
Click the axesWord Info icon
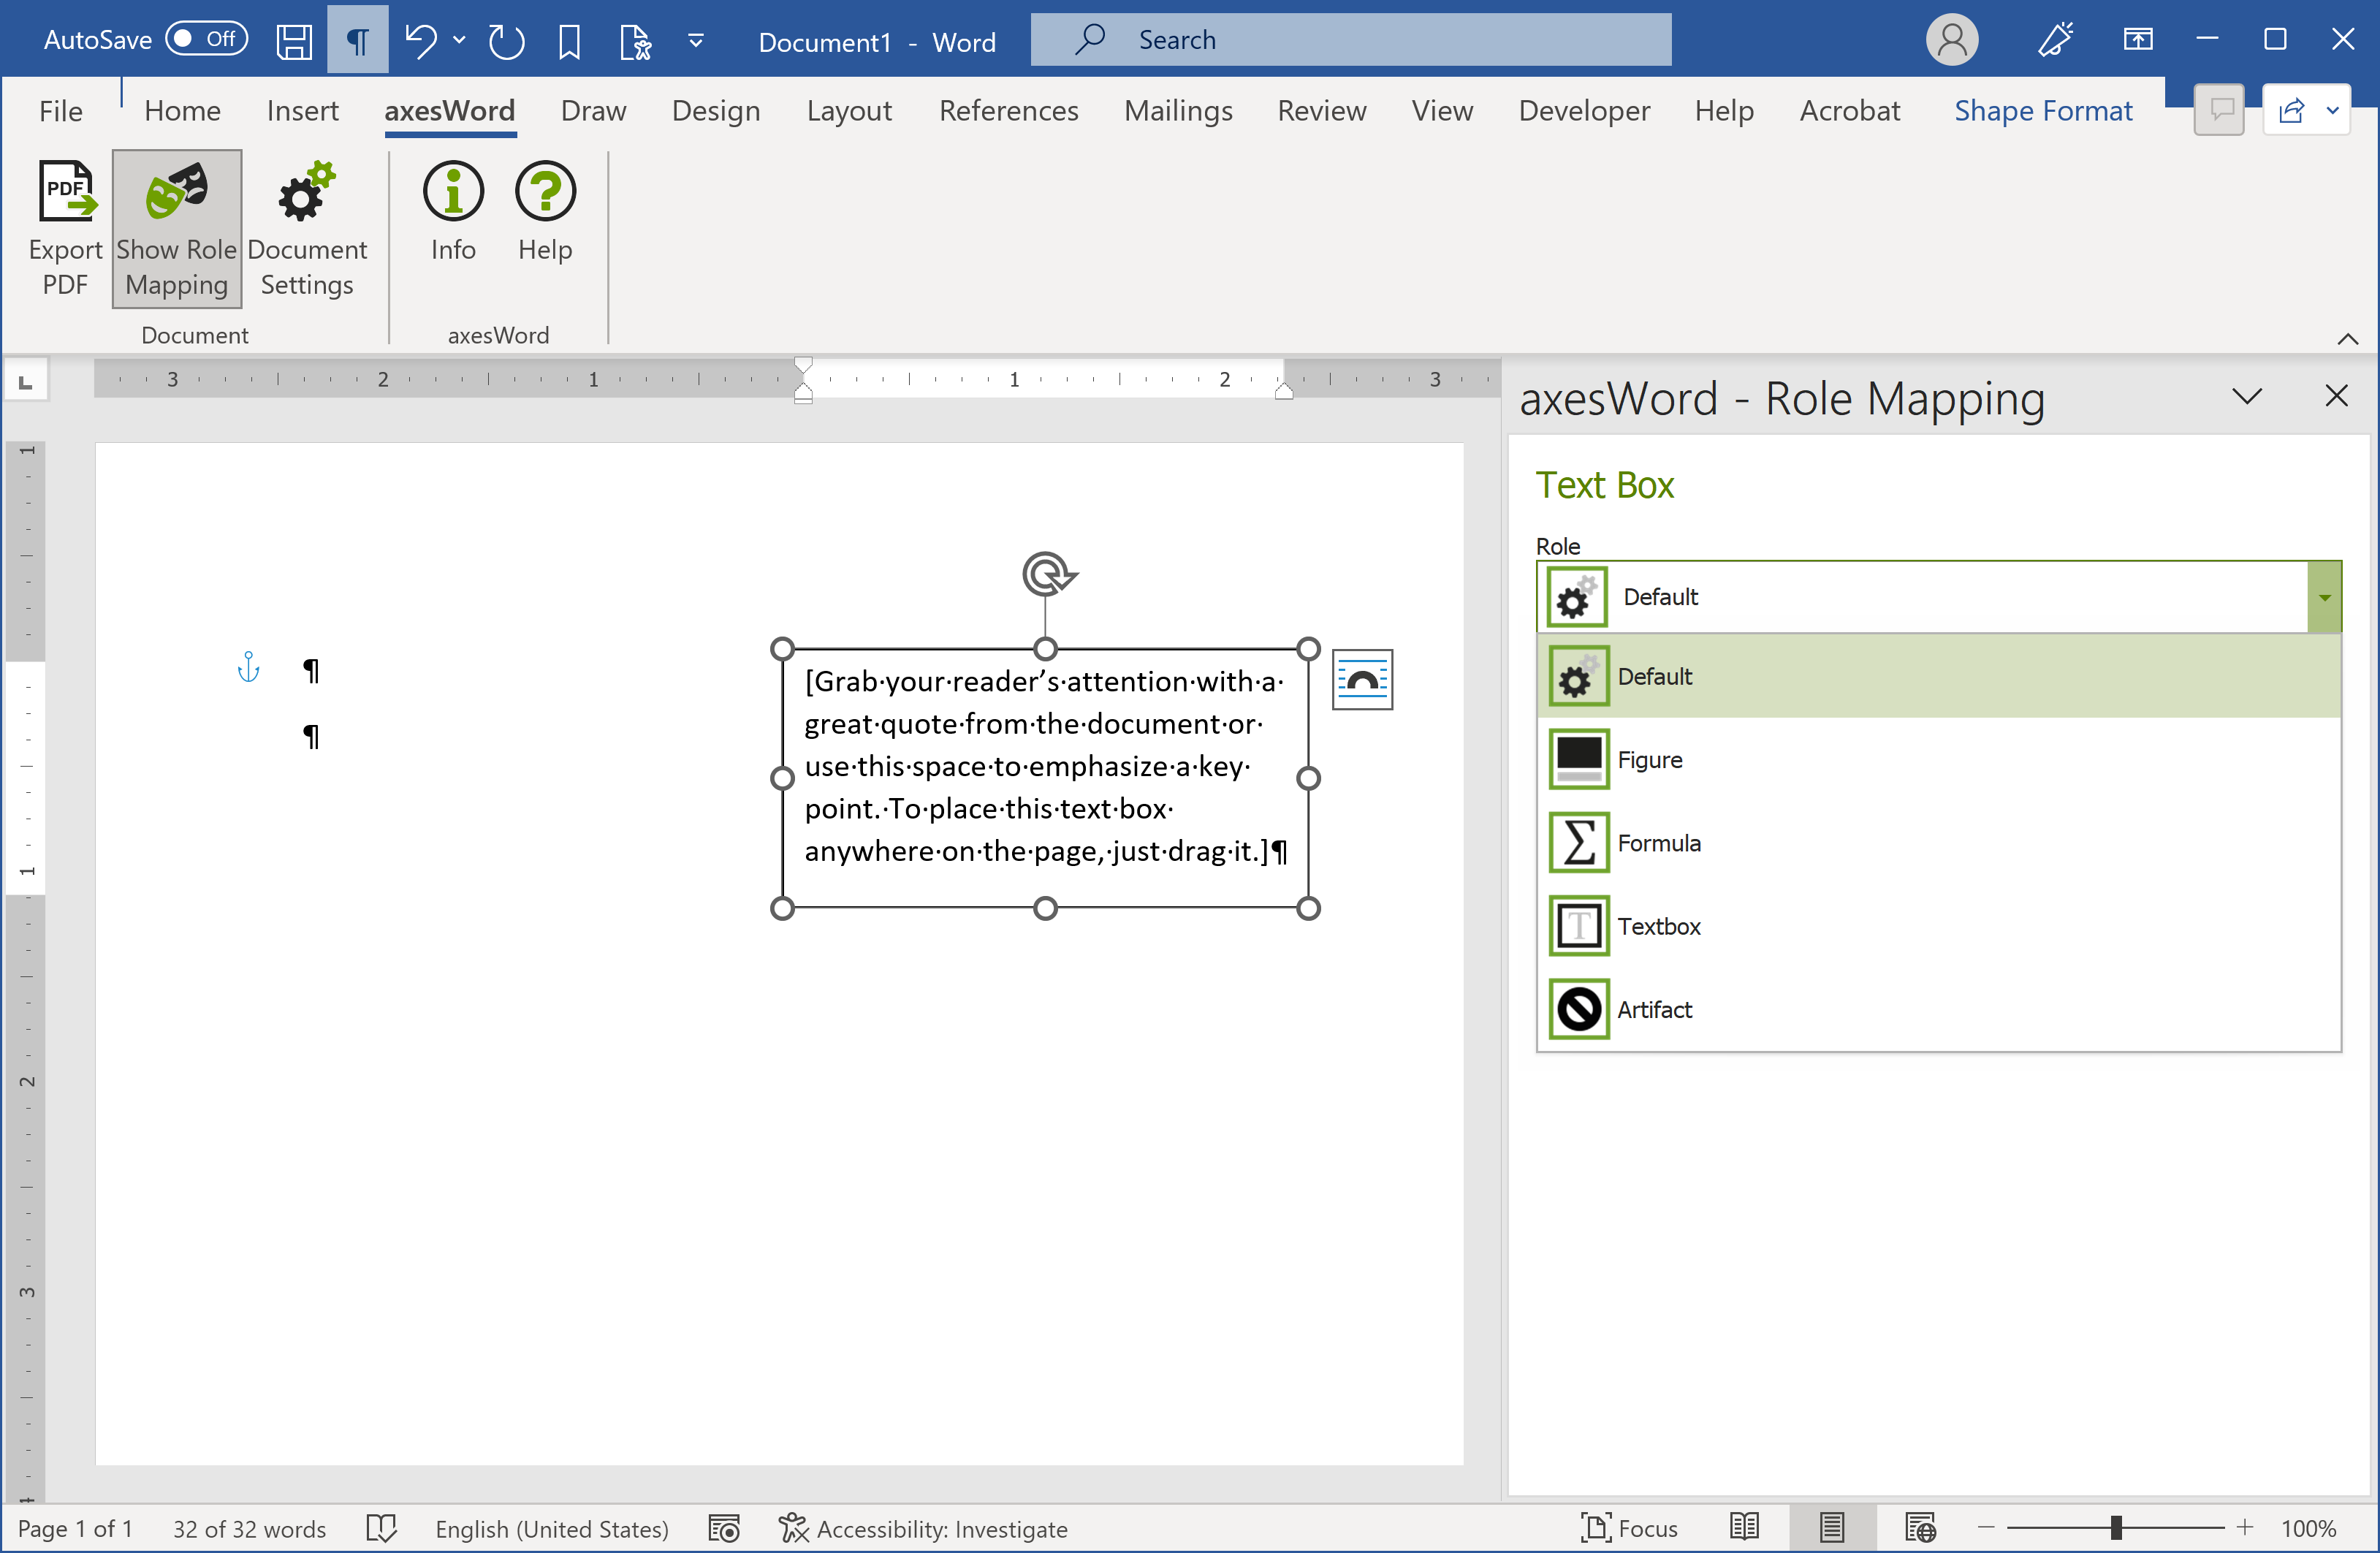coord(453,192)
